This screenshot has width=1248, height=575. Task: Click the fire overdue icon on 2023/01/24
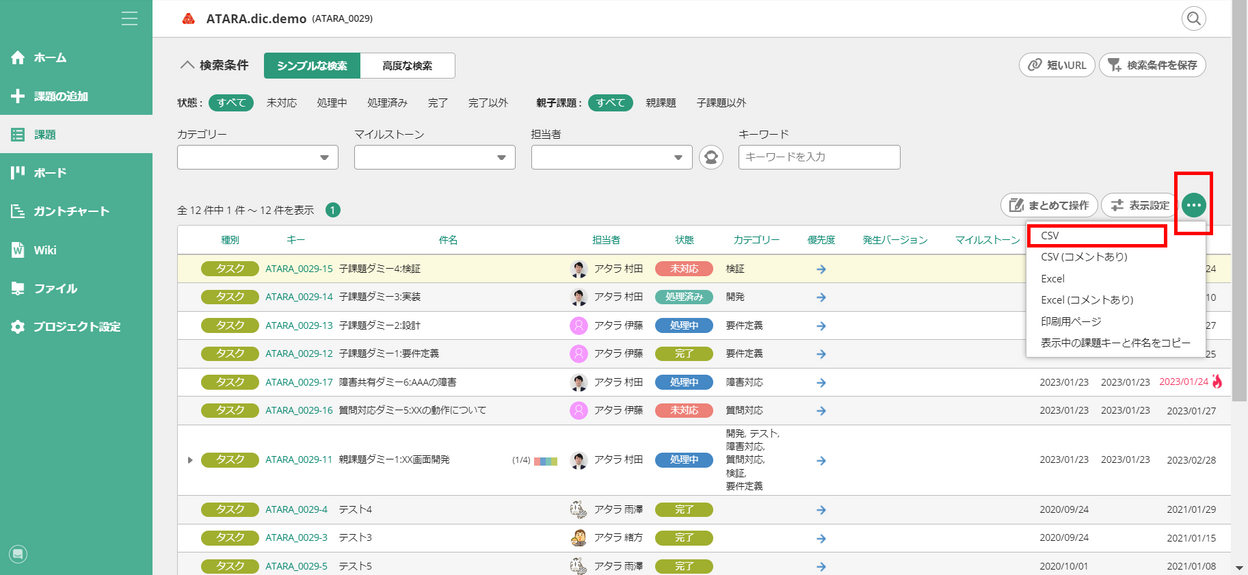[x=1217, y=381]
